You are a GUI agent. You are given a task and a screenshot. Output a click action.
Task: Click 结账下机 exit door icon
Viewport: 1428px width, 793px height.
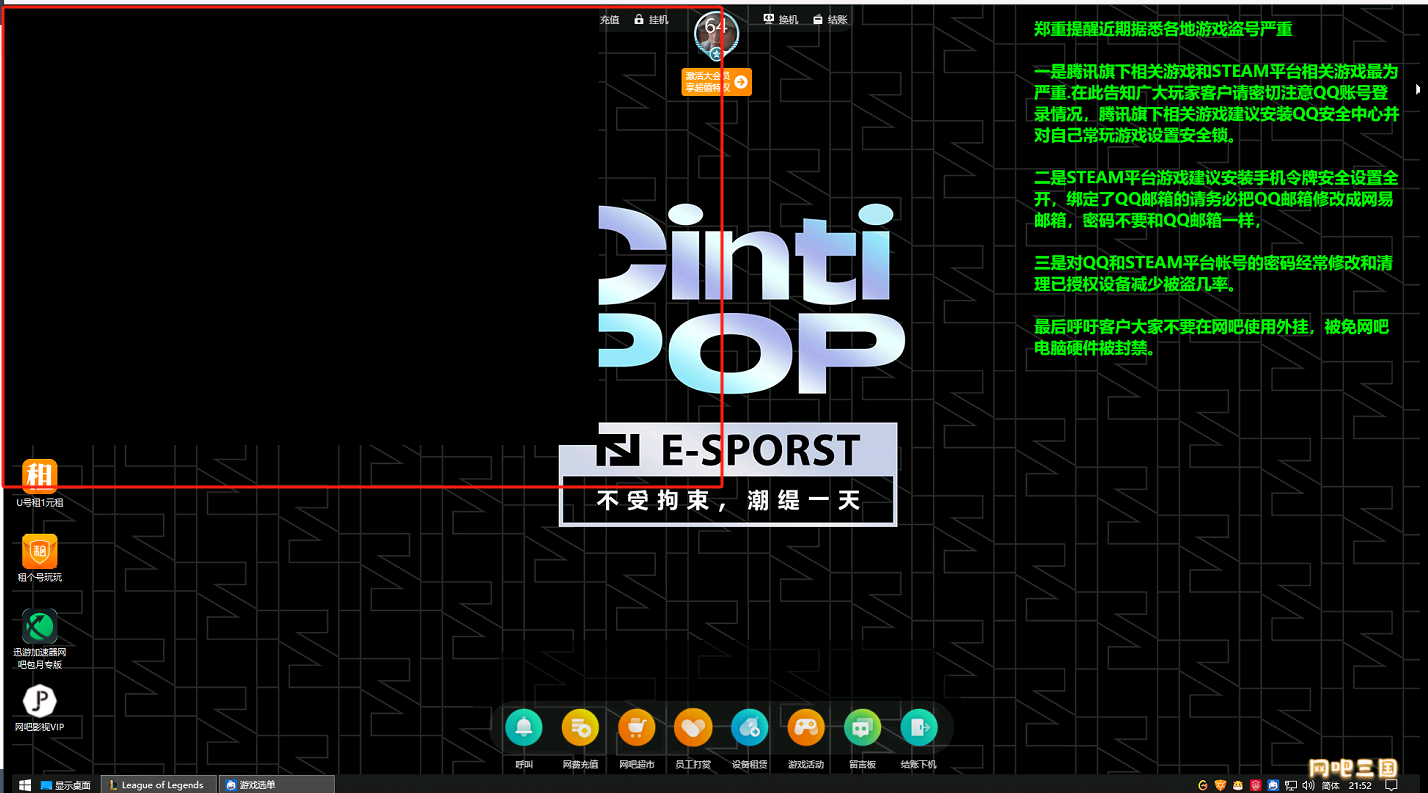click(919, 728)
